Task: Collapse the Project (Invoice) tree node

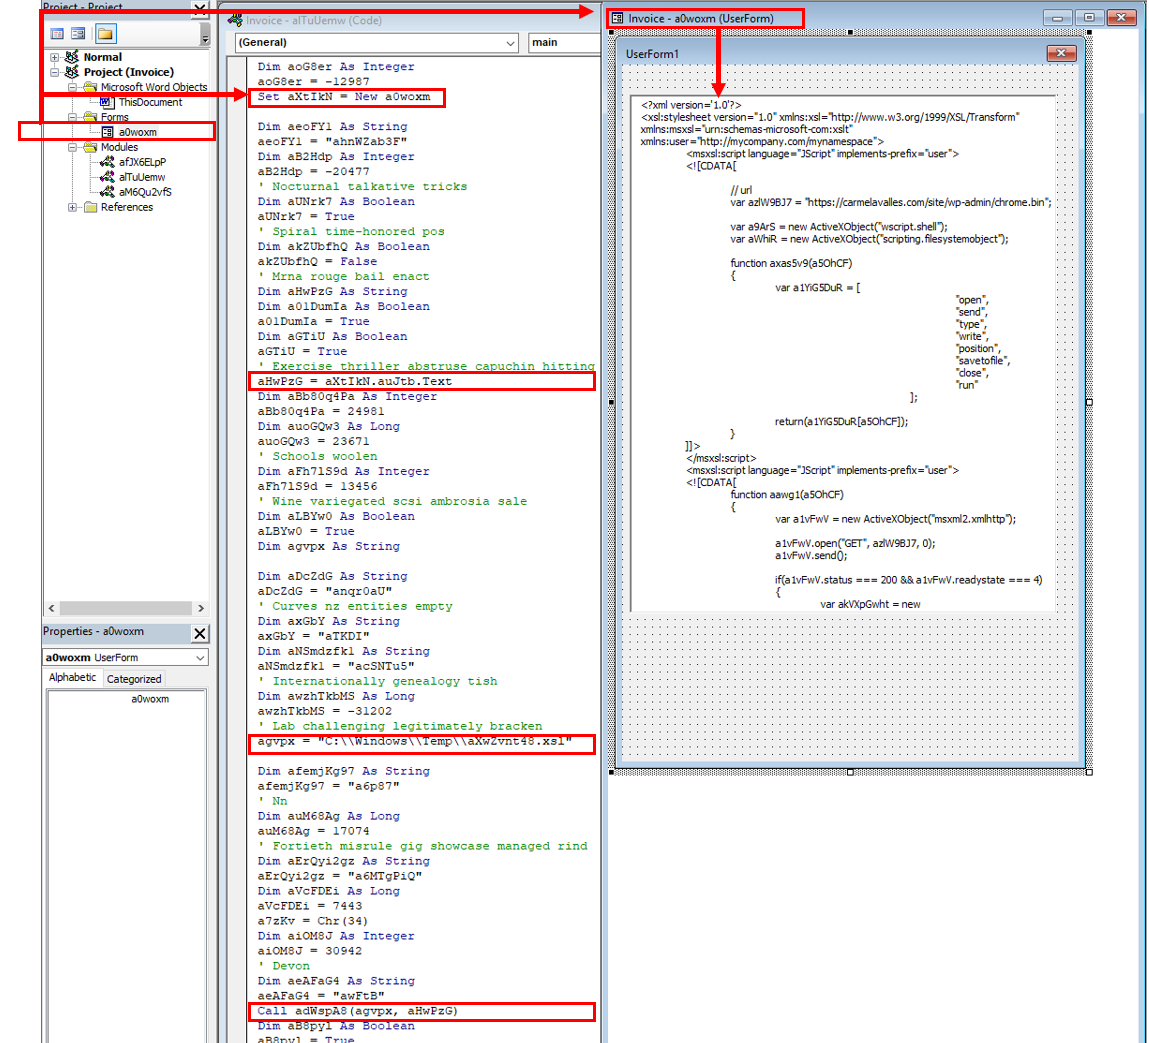Action: pos(54,72)
